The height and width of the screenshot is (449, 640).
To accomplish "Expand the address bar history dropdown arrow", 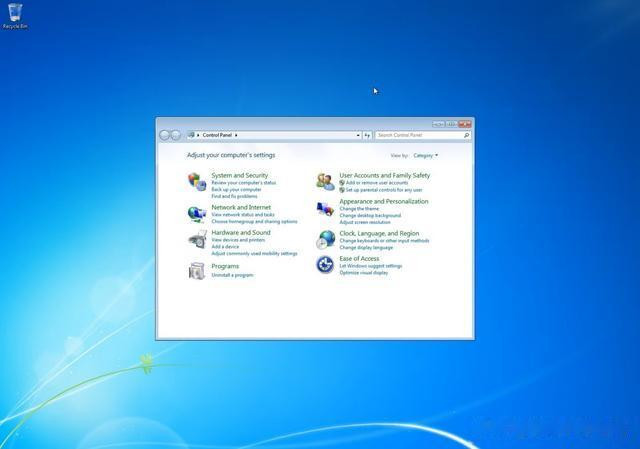I will [x=358, y=135].
